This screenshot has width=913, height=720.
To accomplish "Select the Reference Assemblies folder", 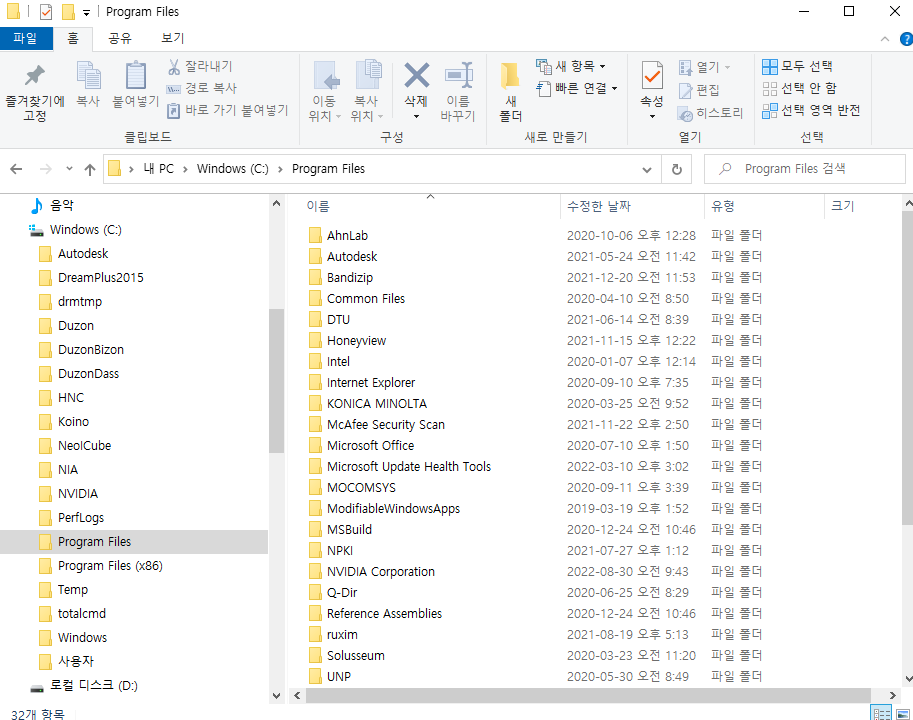I will click(384, 613).
